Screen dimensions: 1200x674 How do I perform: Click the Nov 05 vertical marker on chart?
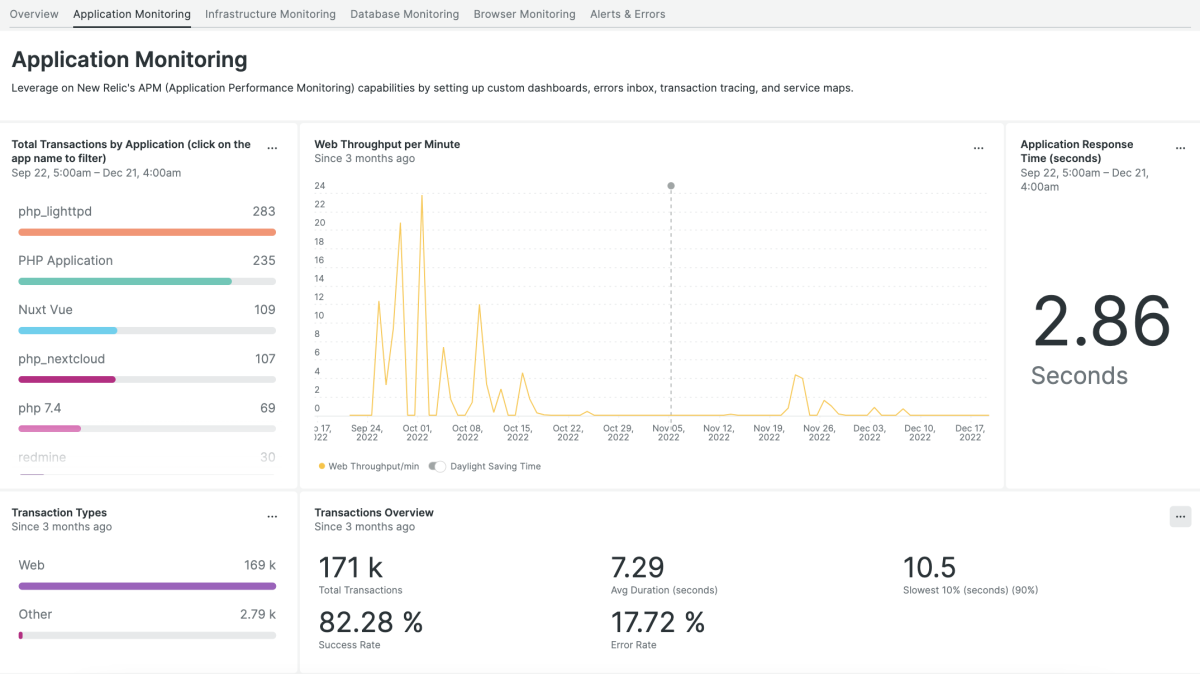(x=670, y=186)
